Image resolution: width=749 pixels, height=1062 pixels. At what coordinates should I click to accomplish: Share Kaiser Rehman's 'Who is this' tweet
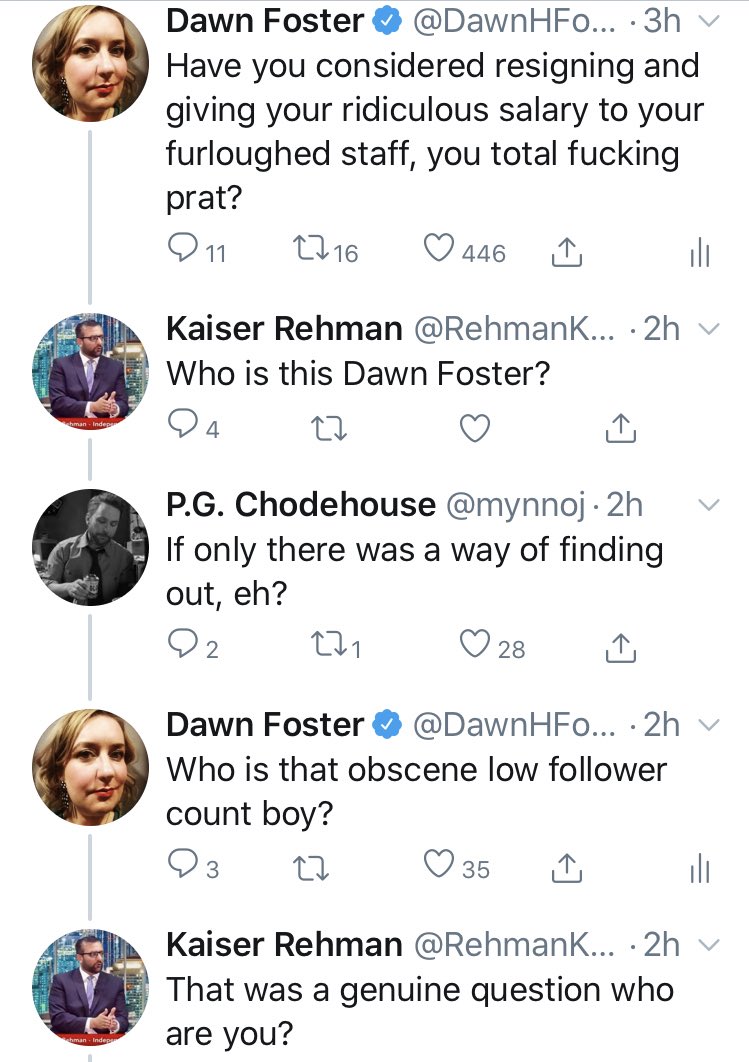click(x=621, y=429)
